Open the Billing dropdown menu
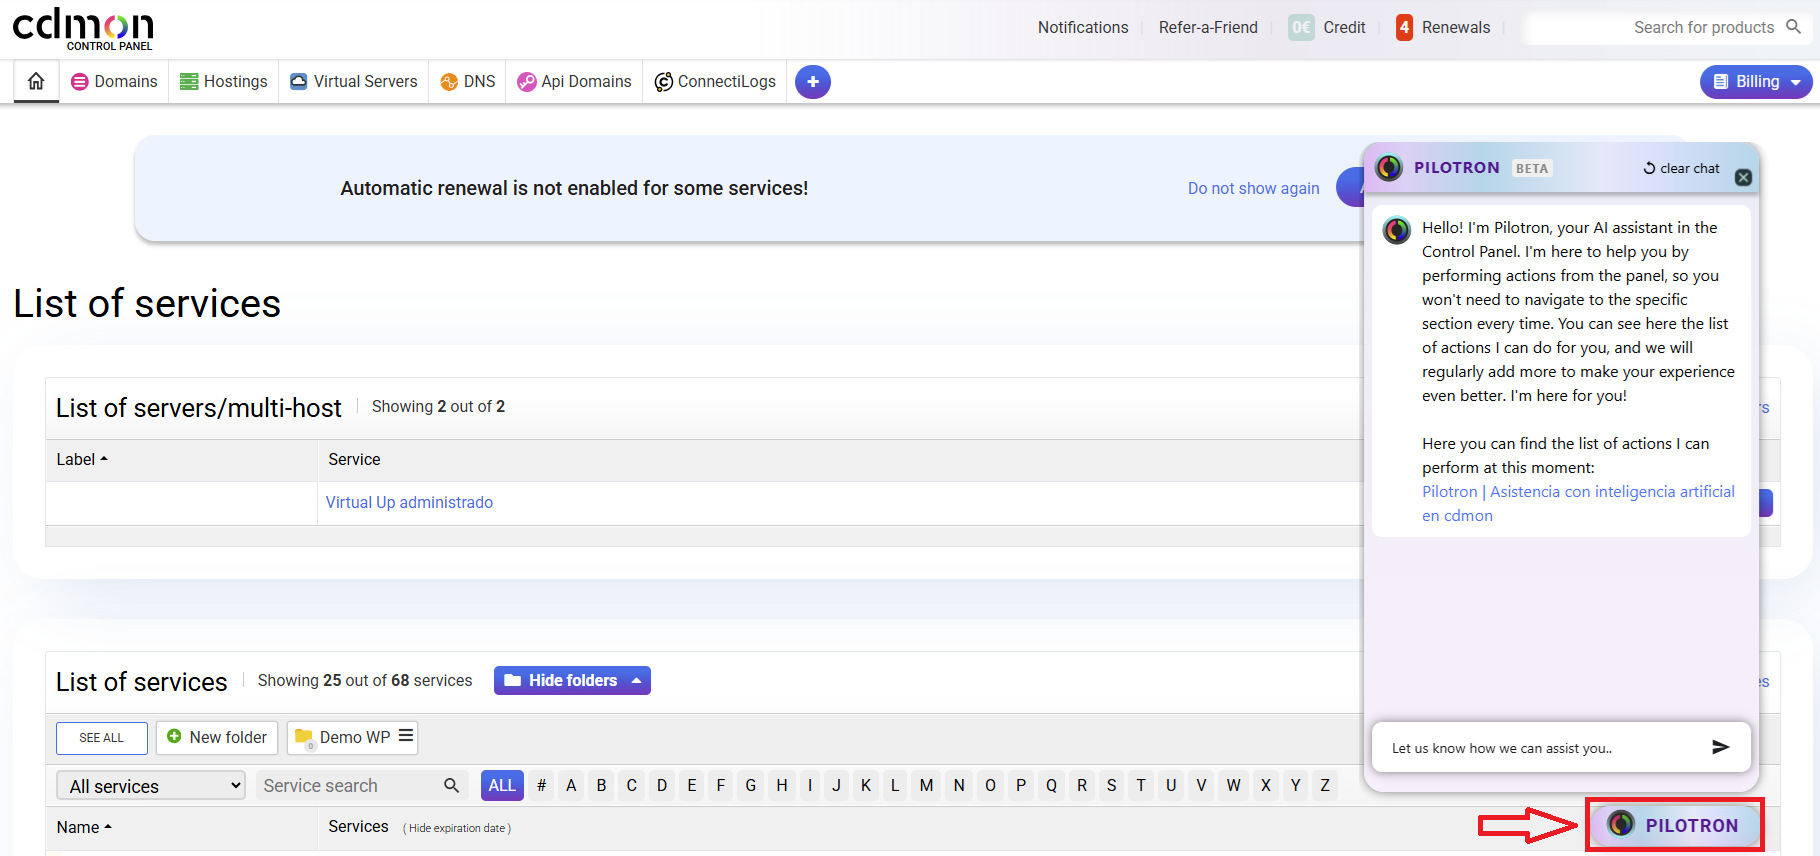This screenshot has width=1820, height=856. point(1756,82)
